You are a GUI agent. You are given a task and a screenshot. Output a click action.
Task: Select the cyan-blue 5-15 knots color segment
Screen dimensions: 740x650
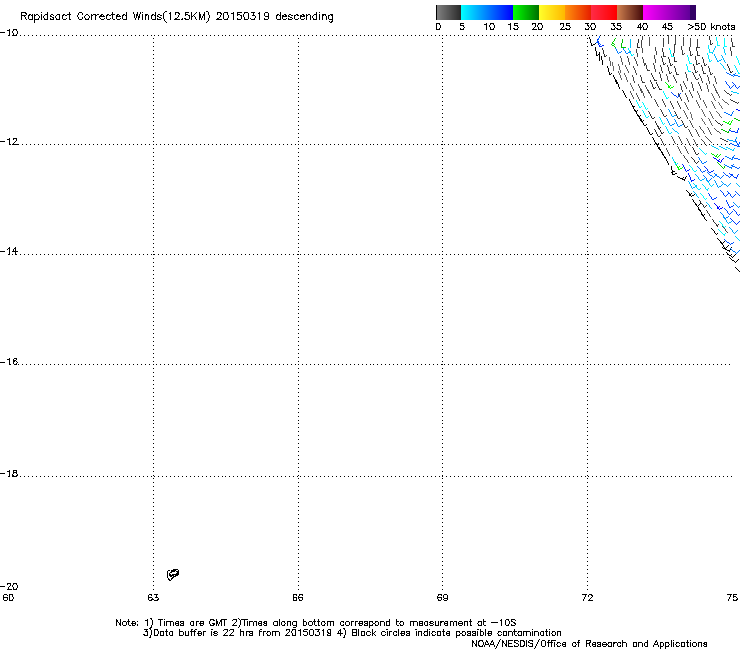coord(487,12)
